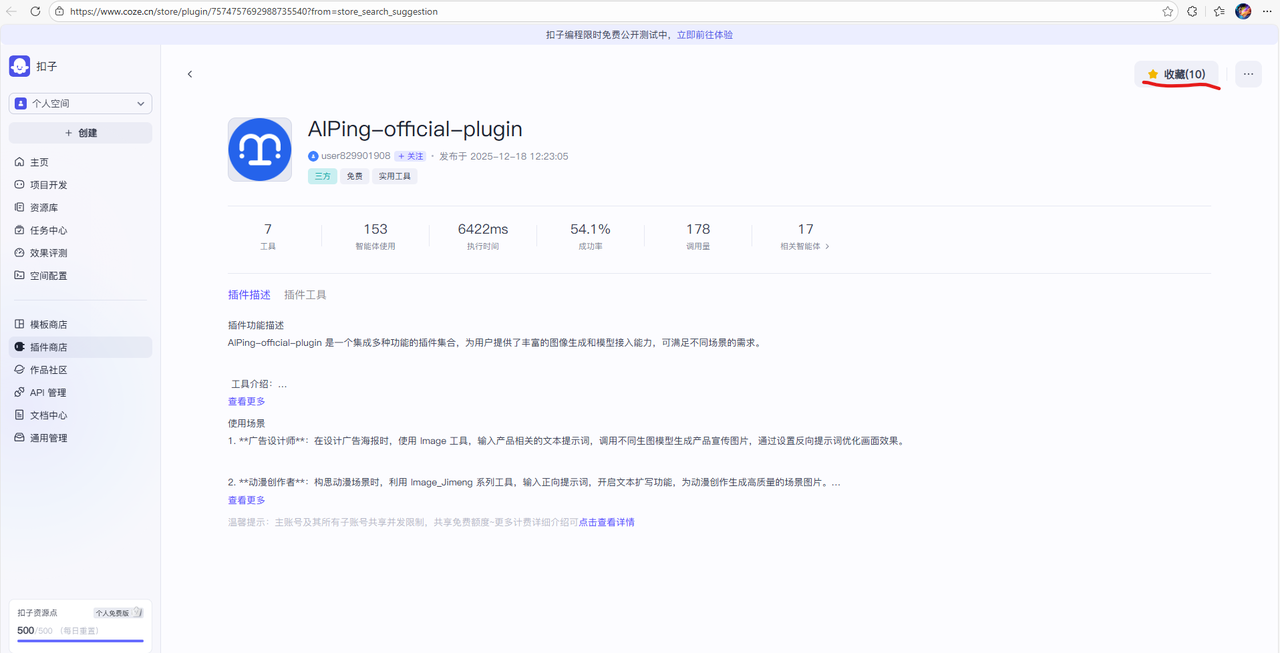1280x653 pixels.
Task: Click the AIPing plugin logo image
Action: click(260, 149)
